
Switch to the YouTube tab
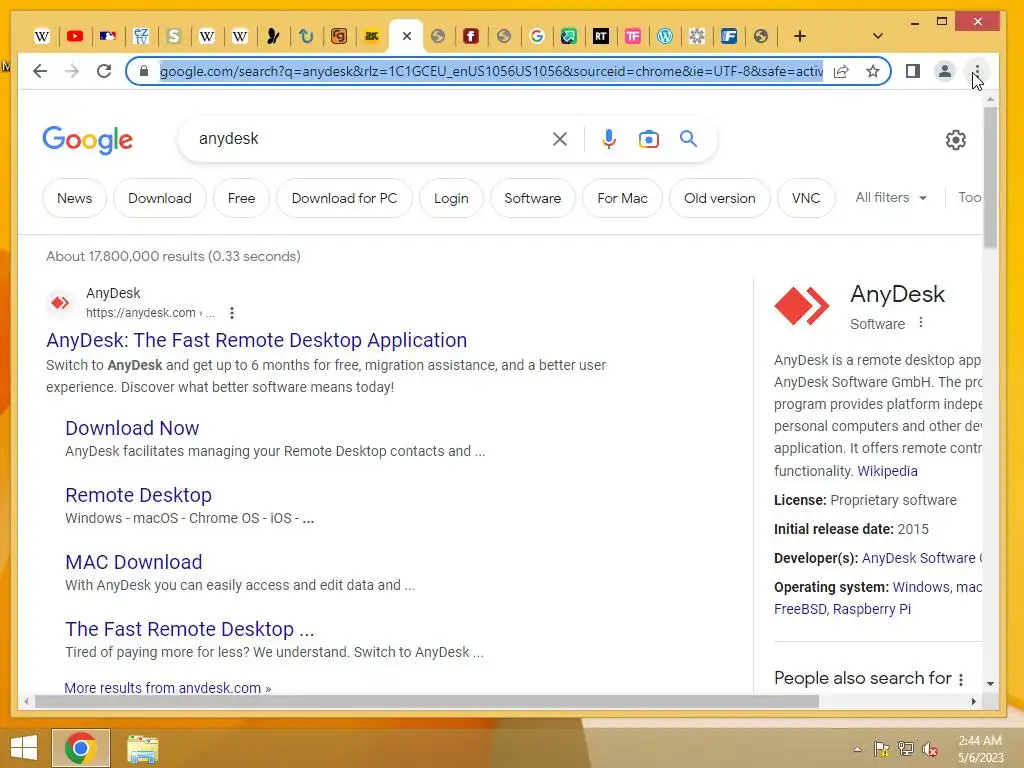pos(75,37)
